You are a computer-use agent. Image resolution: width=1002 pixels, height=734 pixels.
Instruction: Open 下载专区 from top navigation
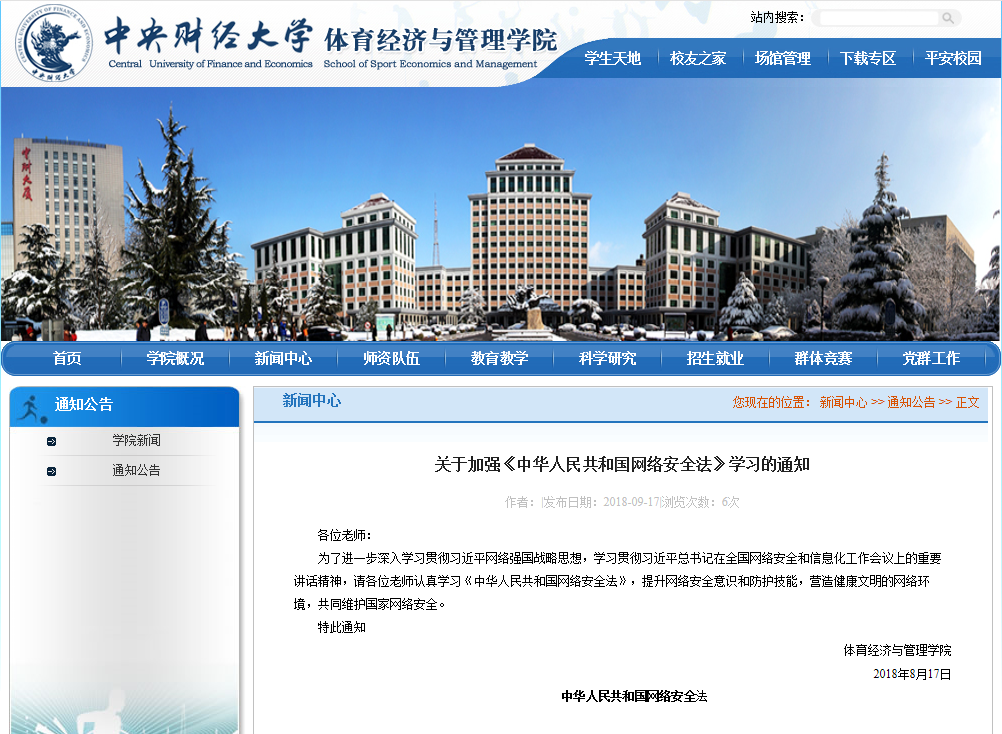pos(869,57)
